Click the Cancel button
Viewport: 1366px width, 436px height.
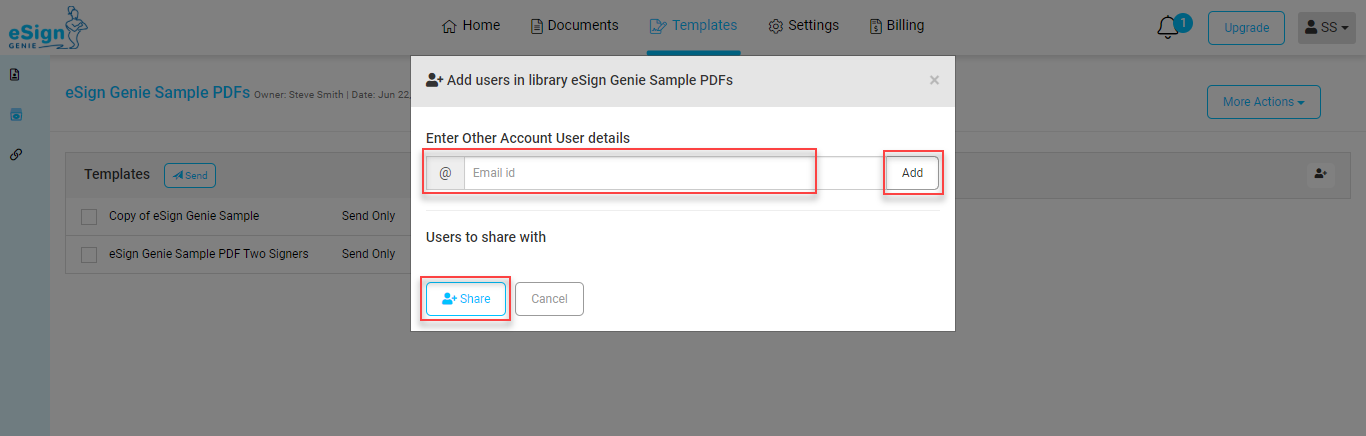click(549, 299)
